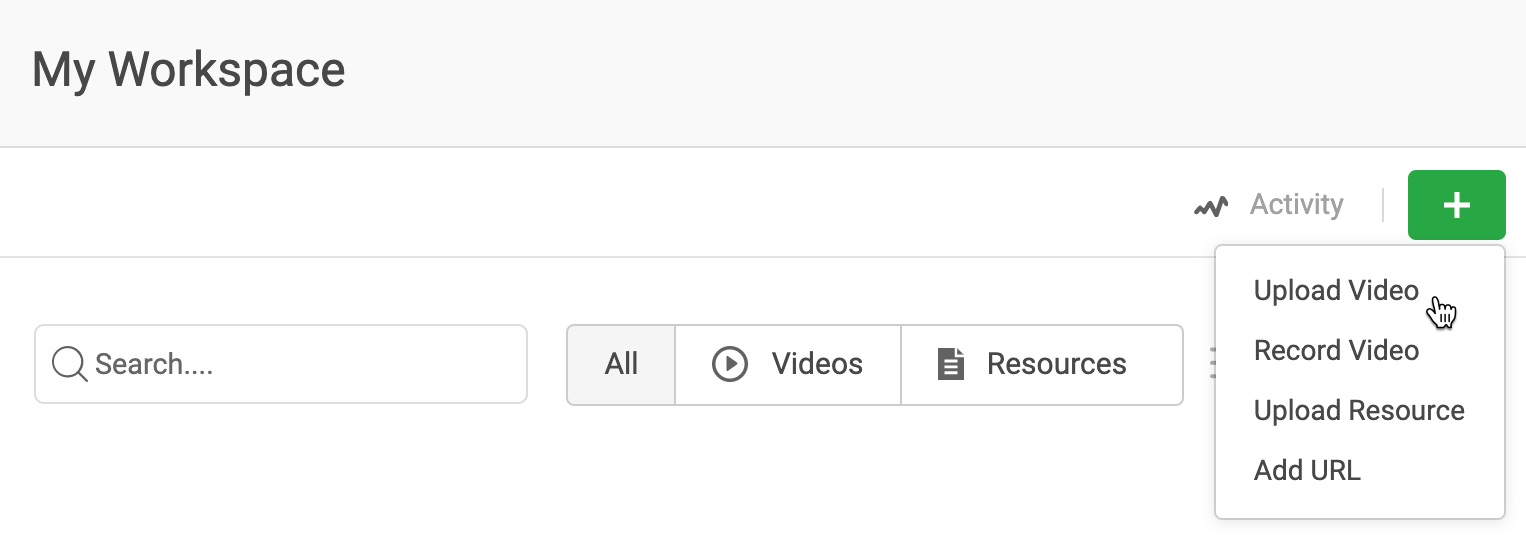Click the play circle icon beside Videos
The width and height of the screenshot is (1526, 544).
click(730, 364)
